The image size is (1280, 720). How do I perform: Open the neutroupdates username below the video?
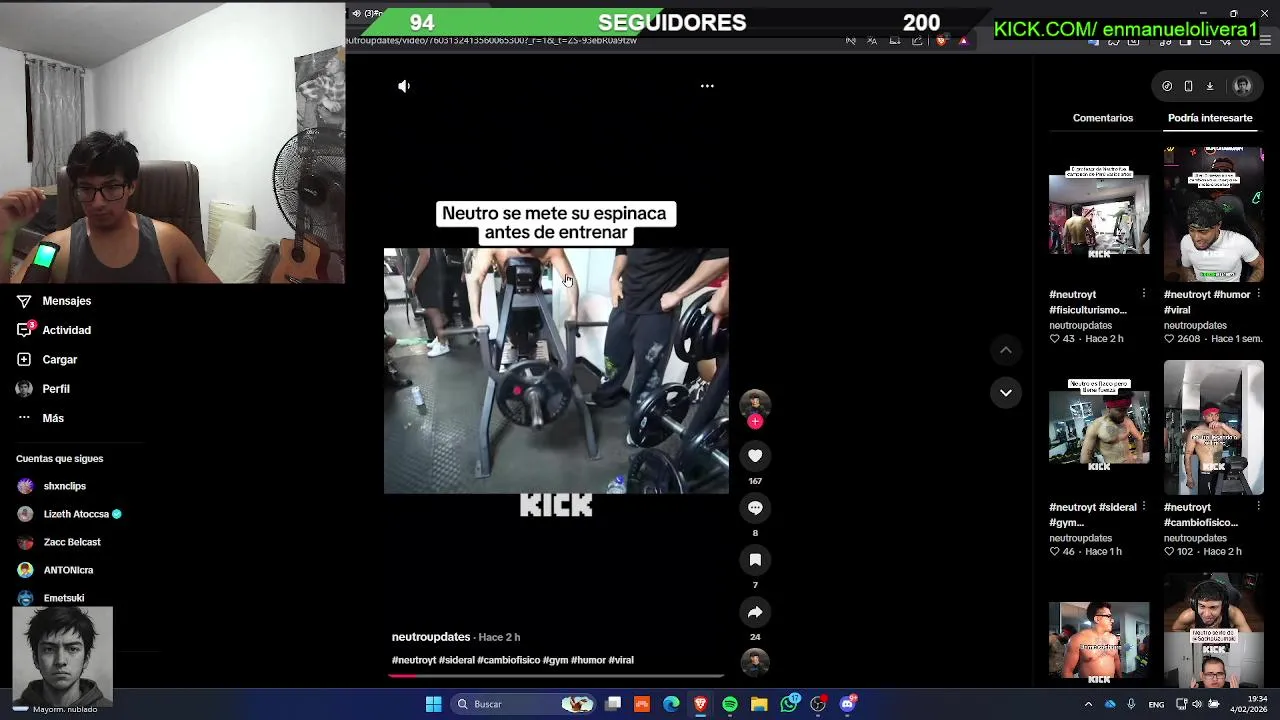pos(431,637)
